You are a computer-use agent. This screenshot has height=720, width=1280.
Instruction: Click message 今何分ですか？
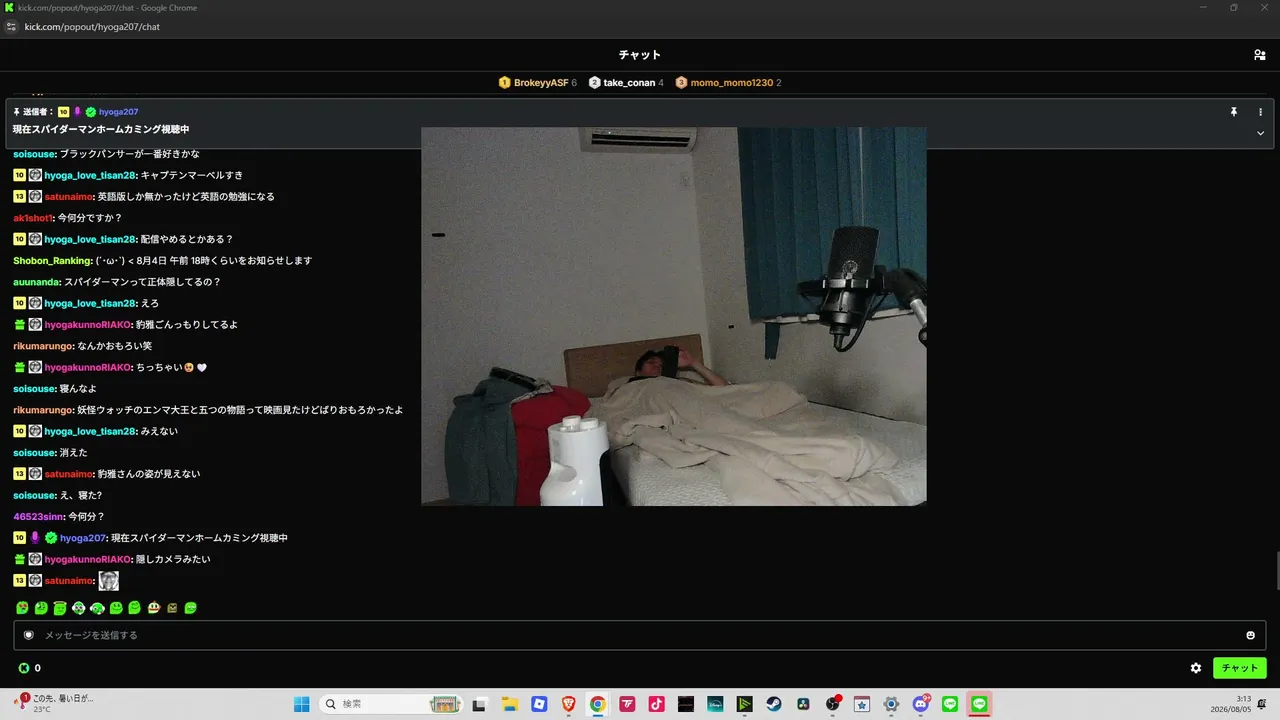click(90, 218)
